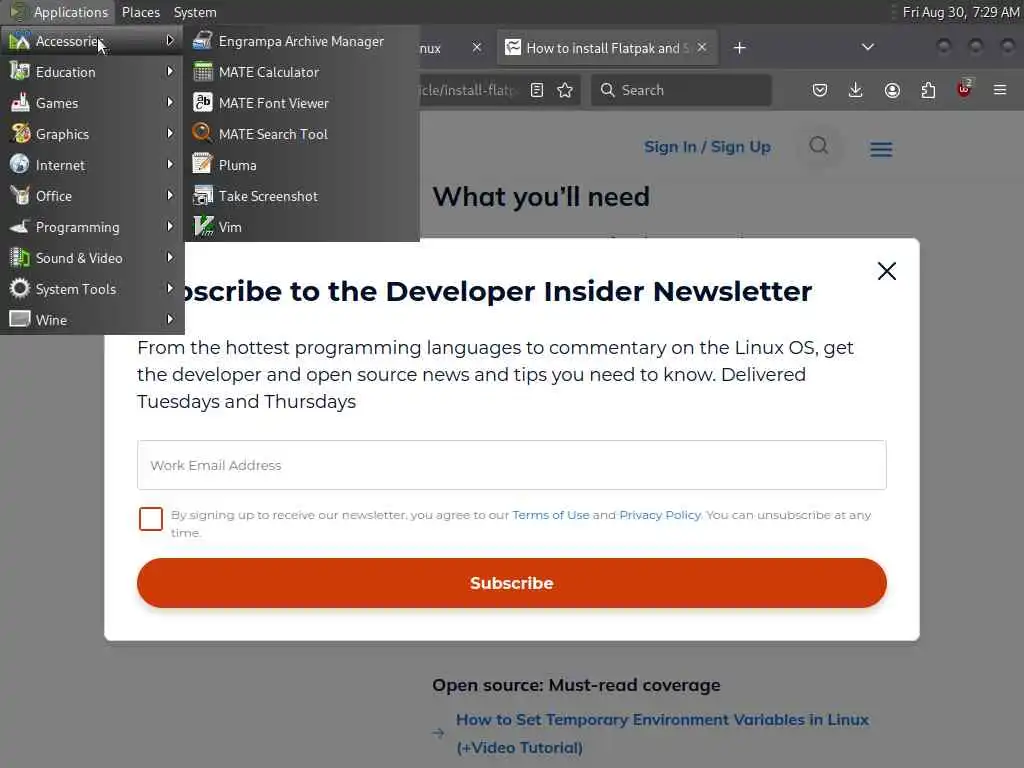
Task: Click the Office category icon
Action: pos(20,196)
